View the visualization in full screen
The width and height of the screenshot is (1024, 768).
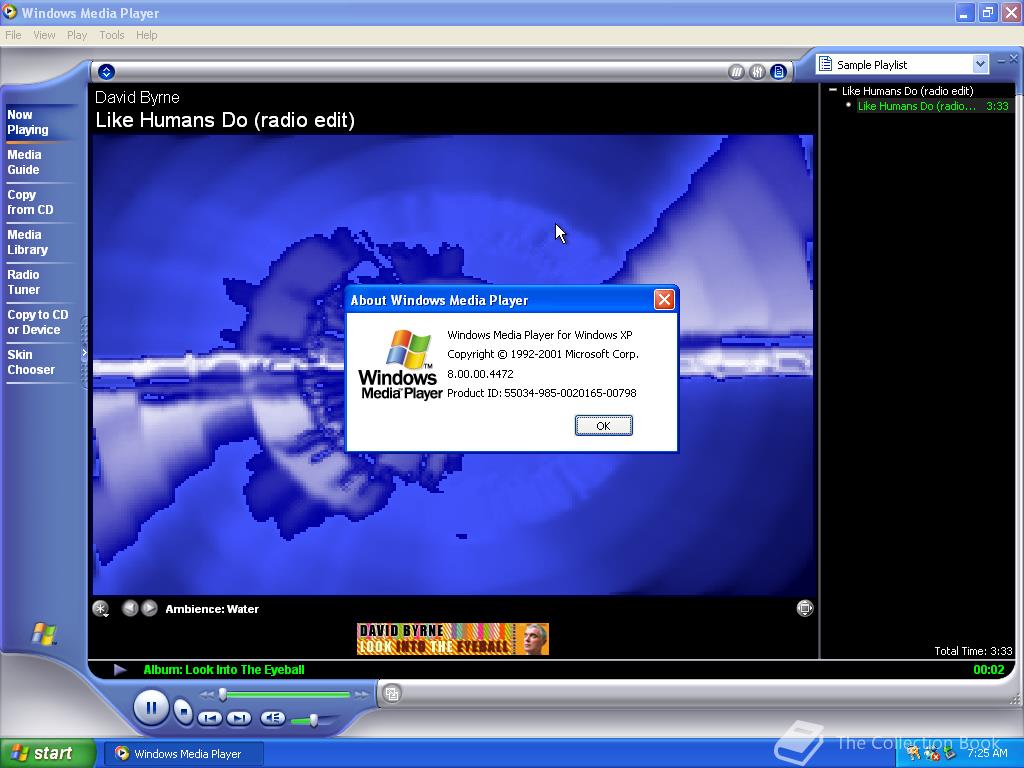(x=805, y=608)
